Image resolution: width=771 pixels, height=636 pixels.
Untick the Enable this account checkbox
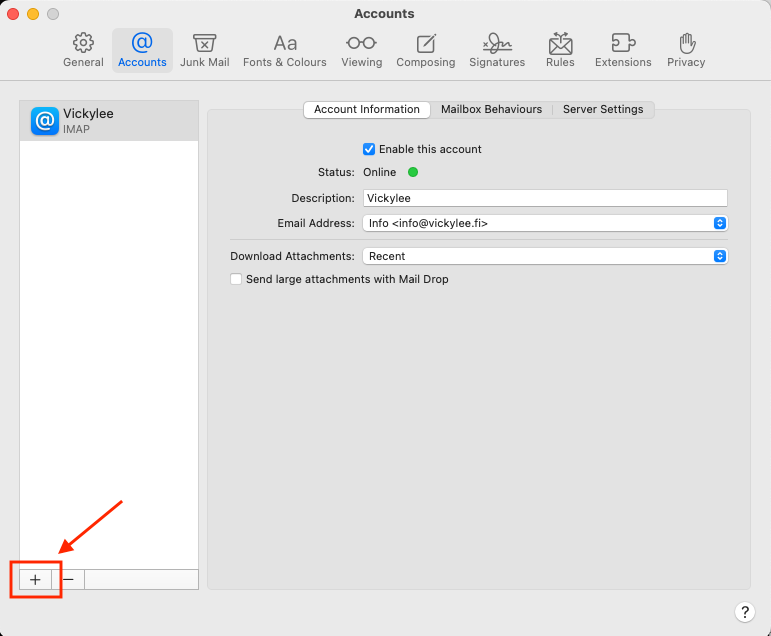(369, 149)
